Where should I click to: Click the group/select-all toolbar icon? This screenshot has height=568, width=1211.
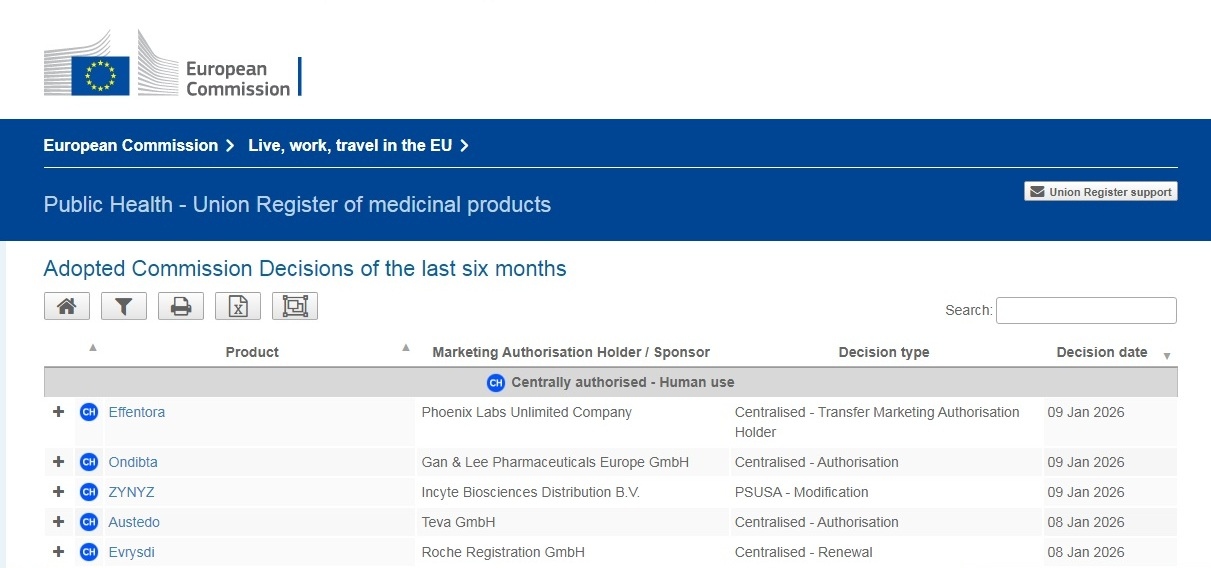tap(295, 307)
